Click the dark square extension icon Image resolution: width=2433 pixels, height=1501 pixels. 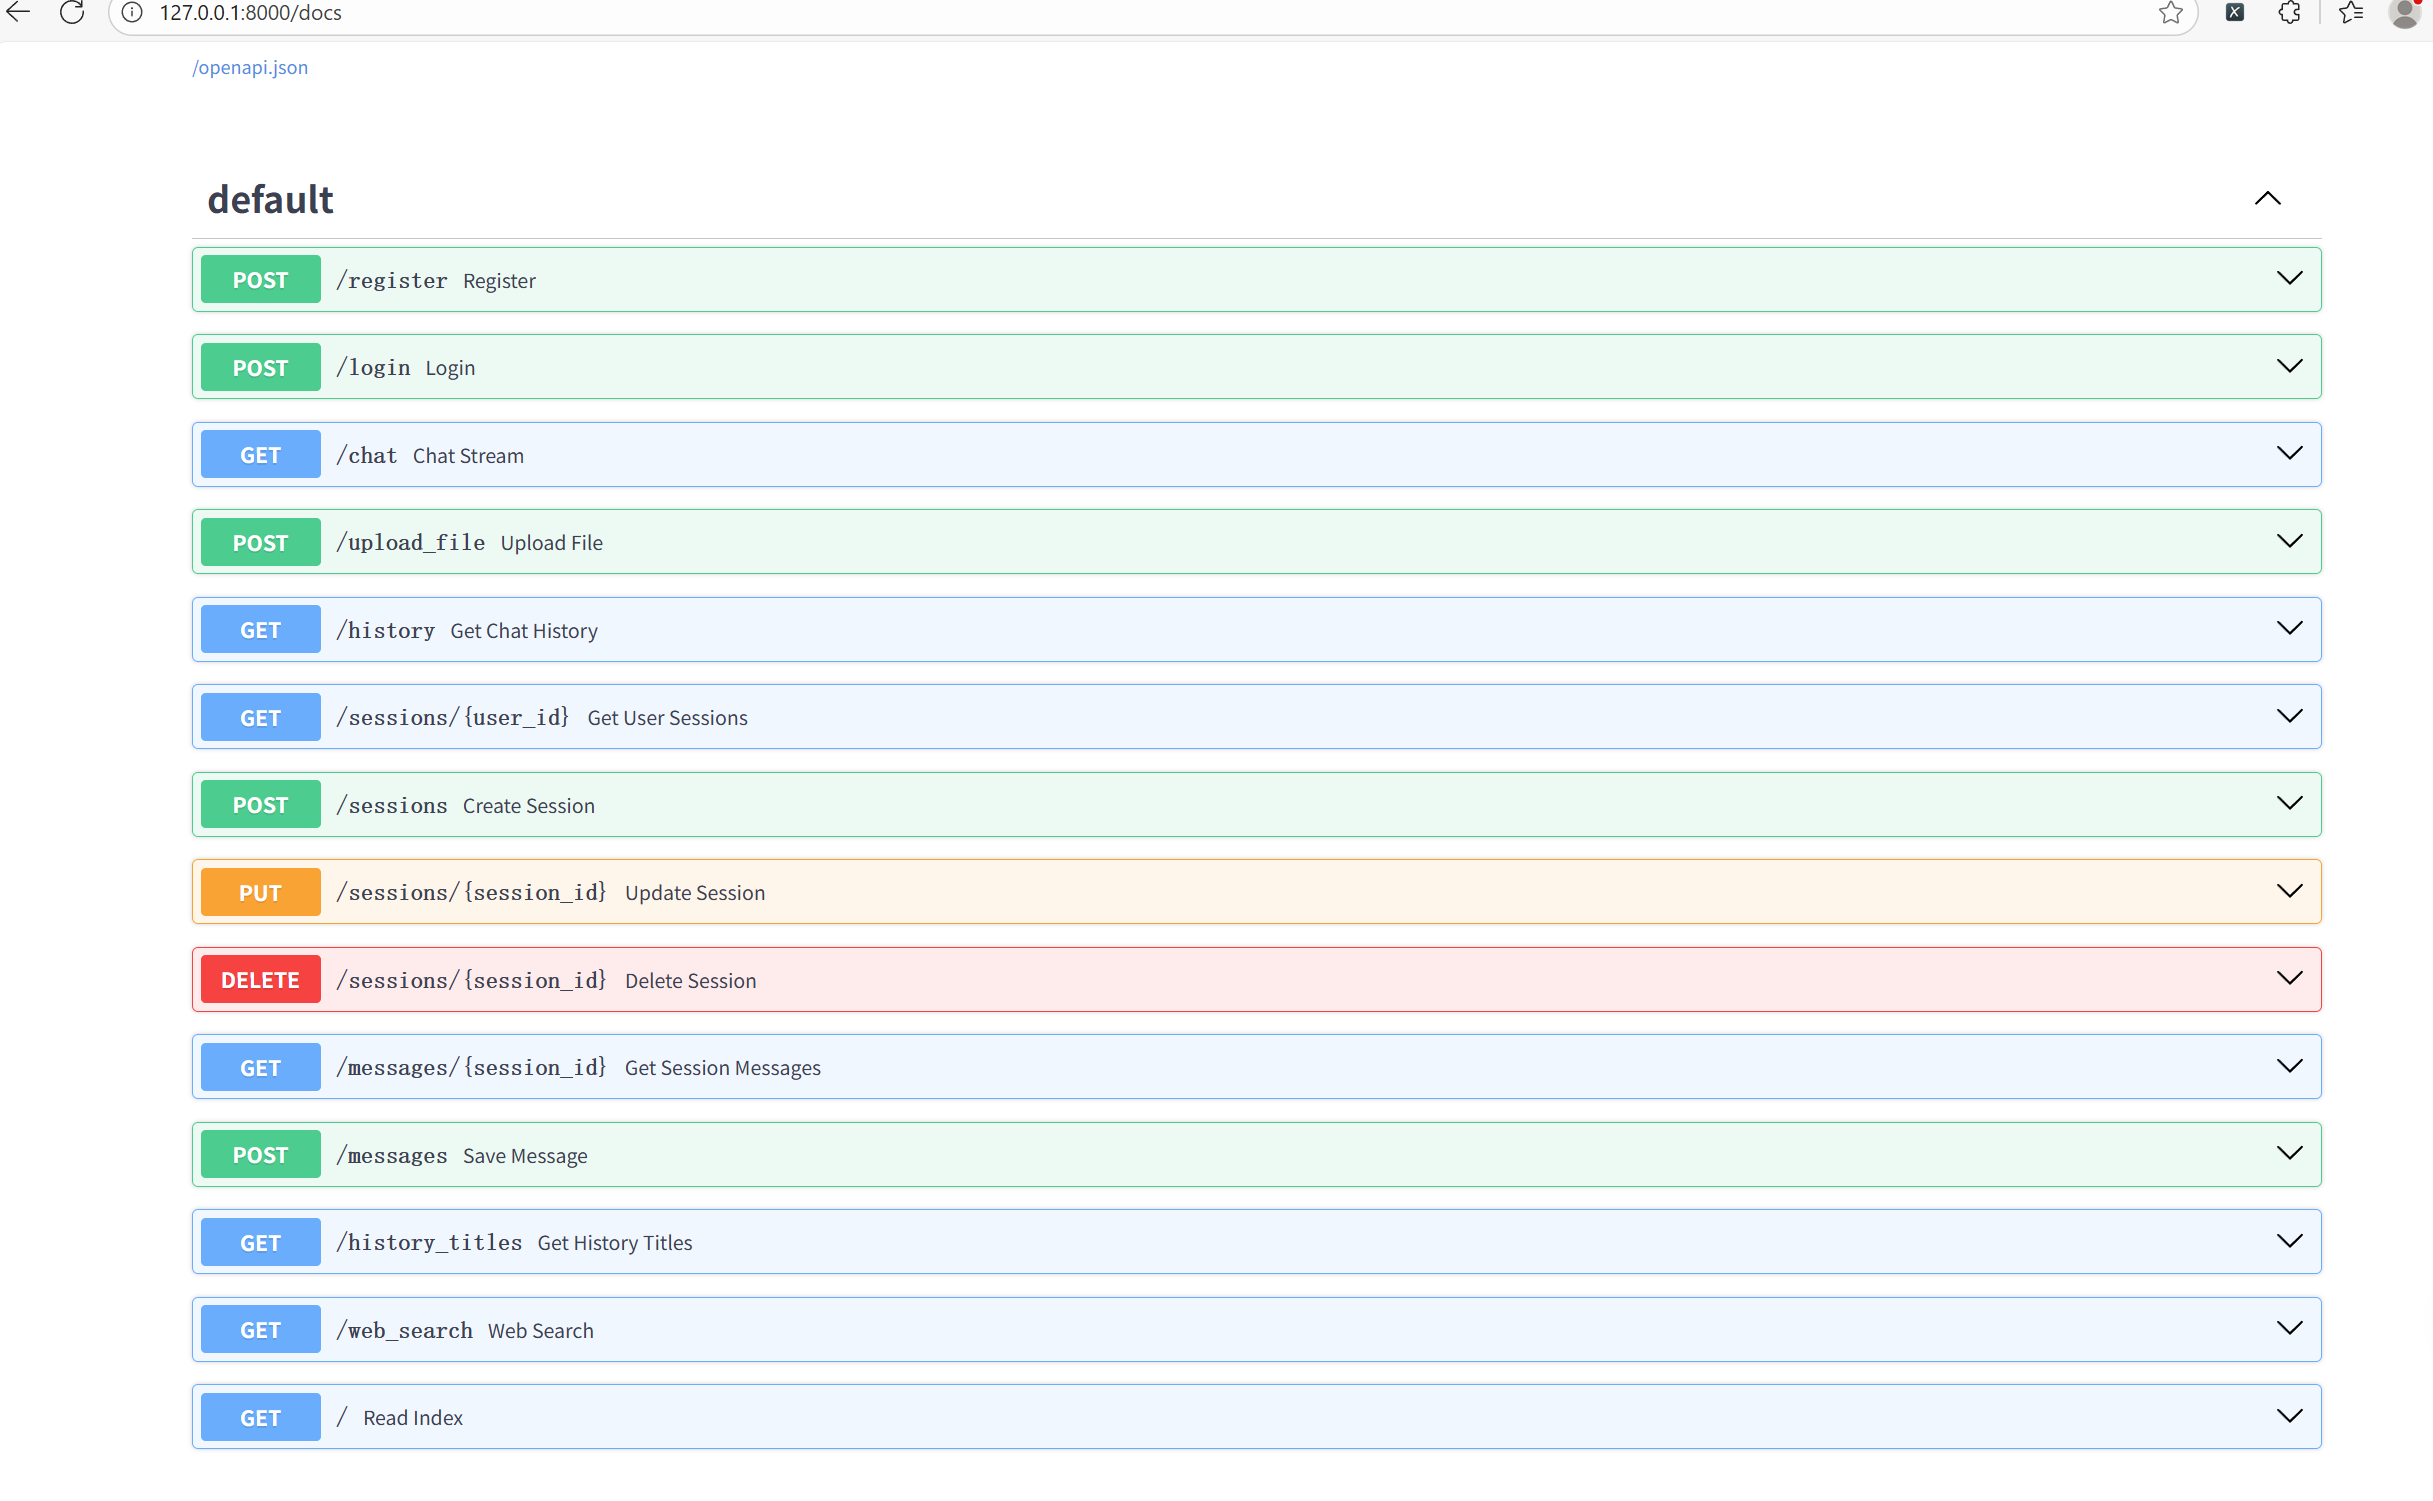click(2235, 13)
